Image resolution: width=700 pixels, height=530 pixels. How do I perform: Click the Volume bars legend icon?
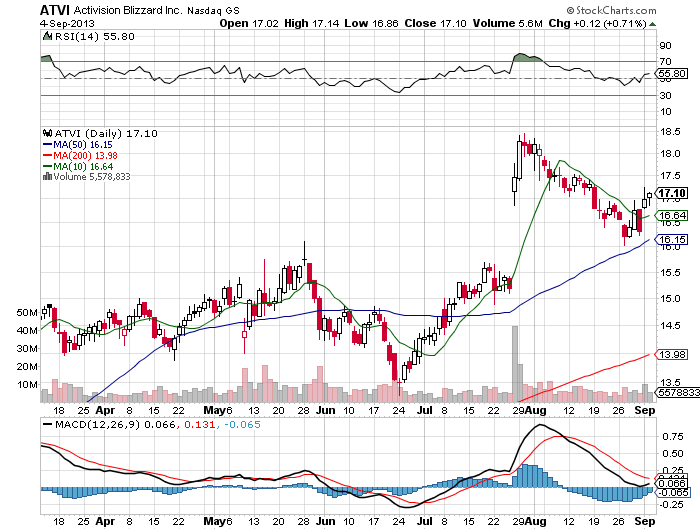pos(47,177)
